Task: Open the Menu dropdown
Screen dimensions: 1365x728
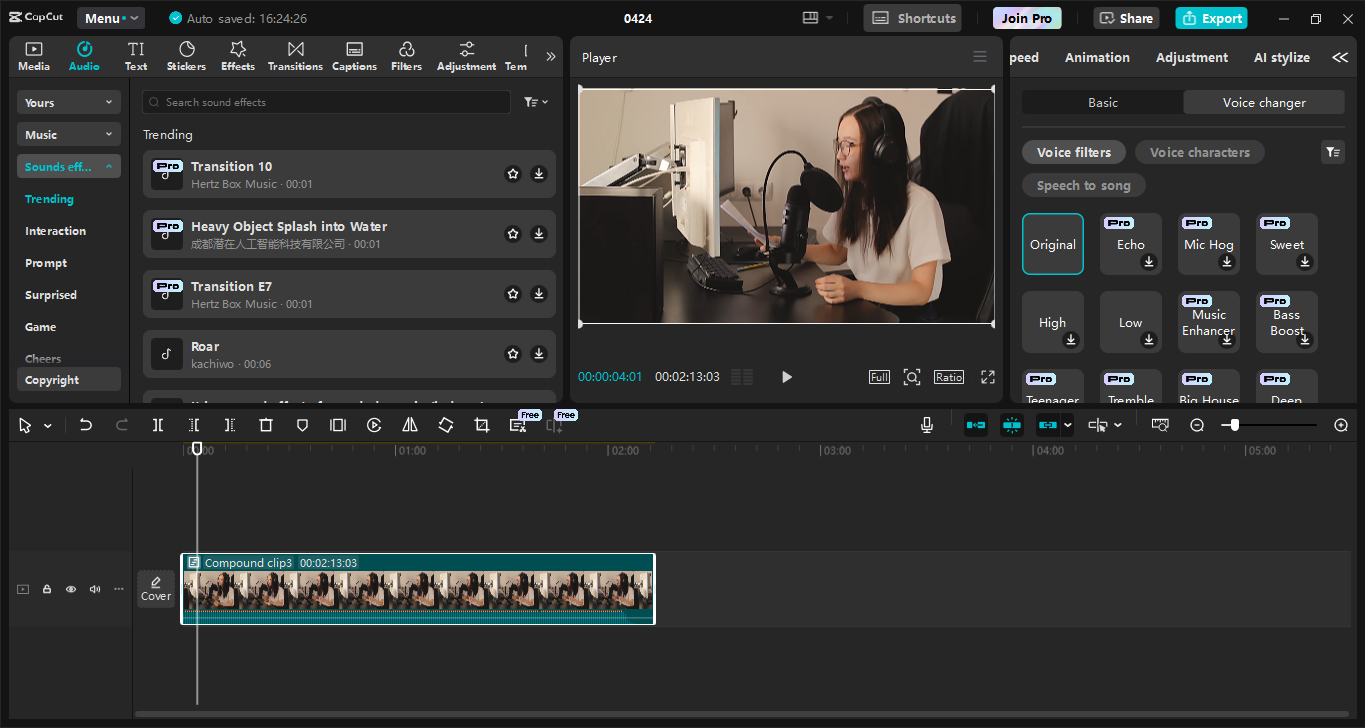Action: 110,18
